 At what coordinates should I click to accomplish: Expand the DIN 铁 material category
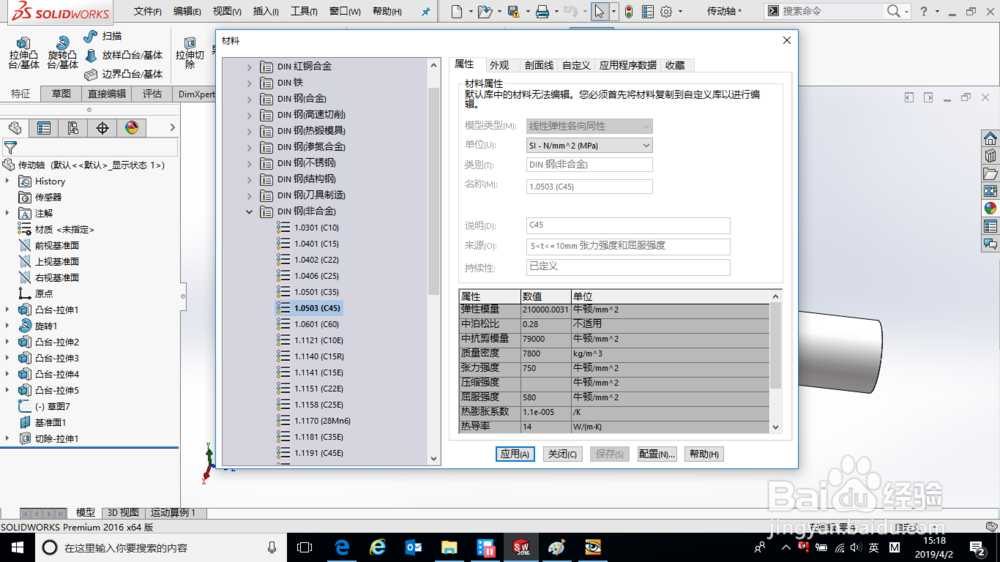(249, 83)
